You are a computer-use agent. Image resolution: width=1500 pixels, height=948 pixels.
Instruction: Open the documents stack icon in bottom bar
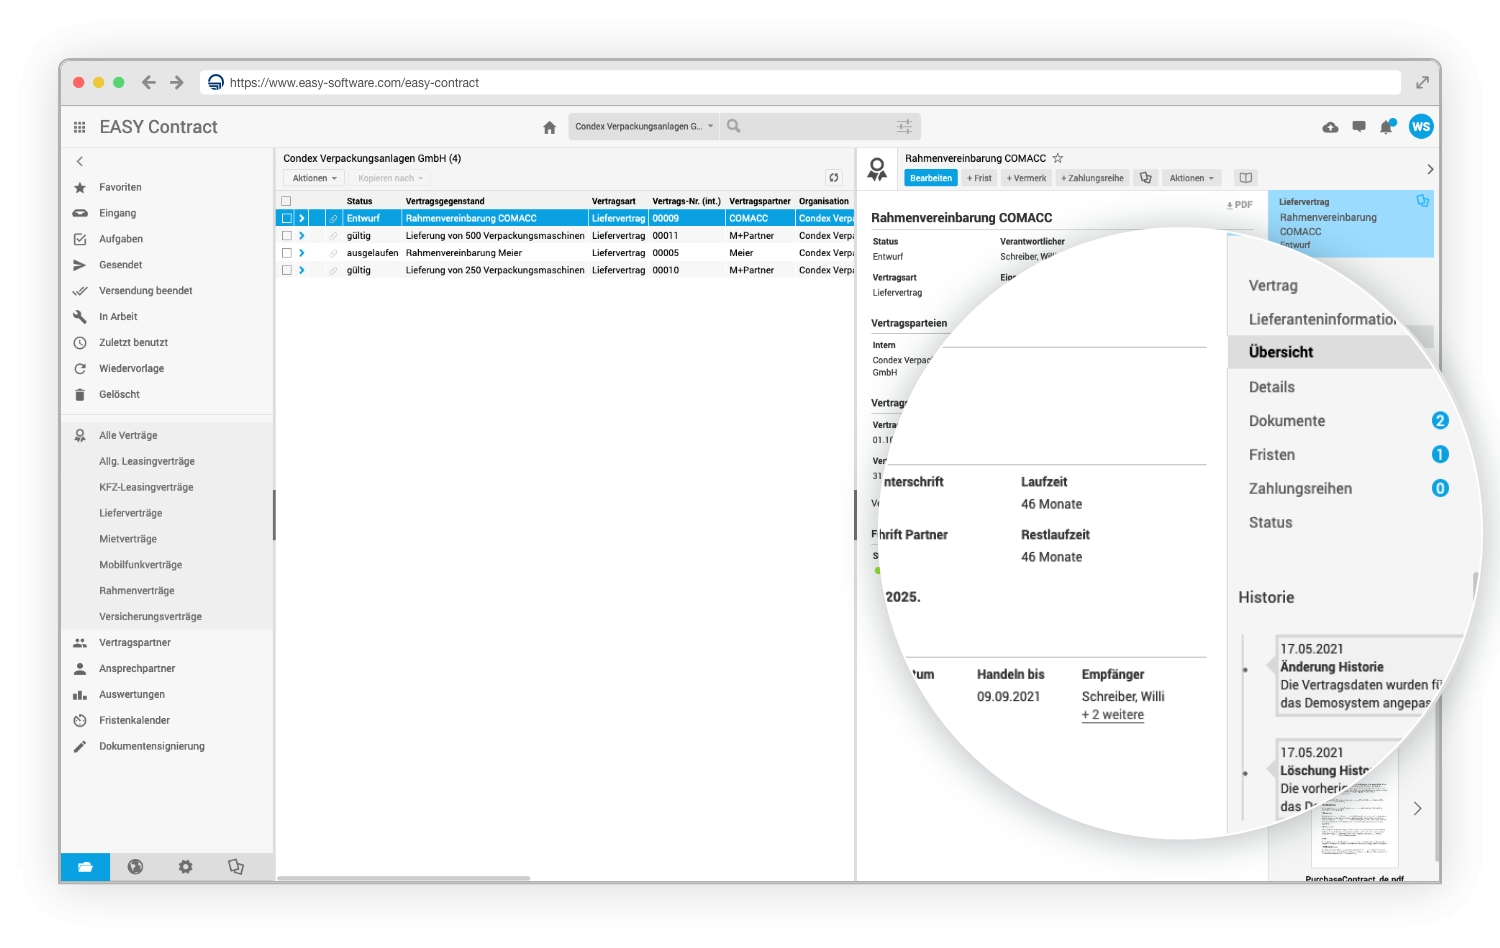point(236,867)
